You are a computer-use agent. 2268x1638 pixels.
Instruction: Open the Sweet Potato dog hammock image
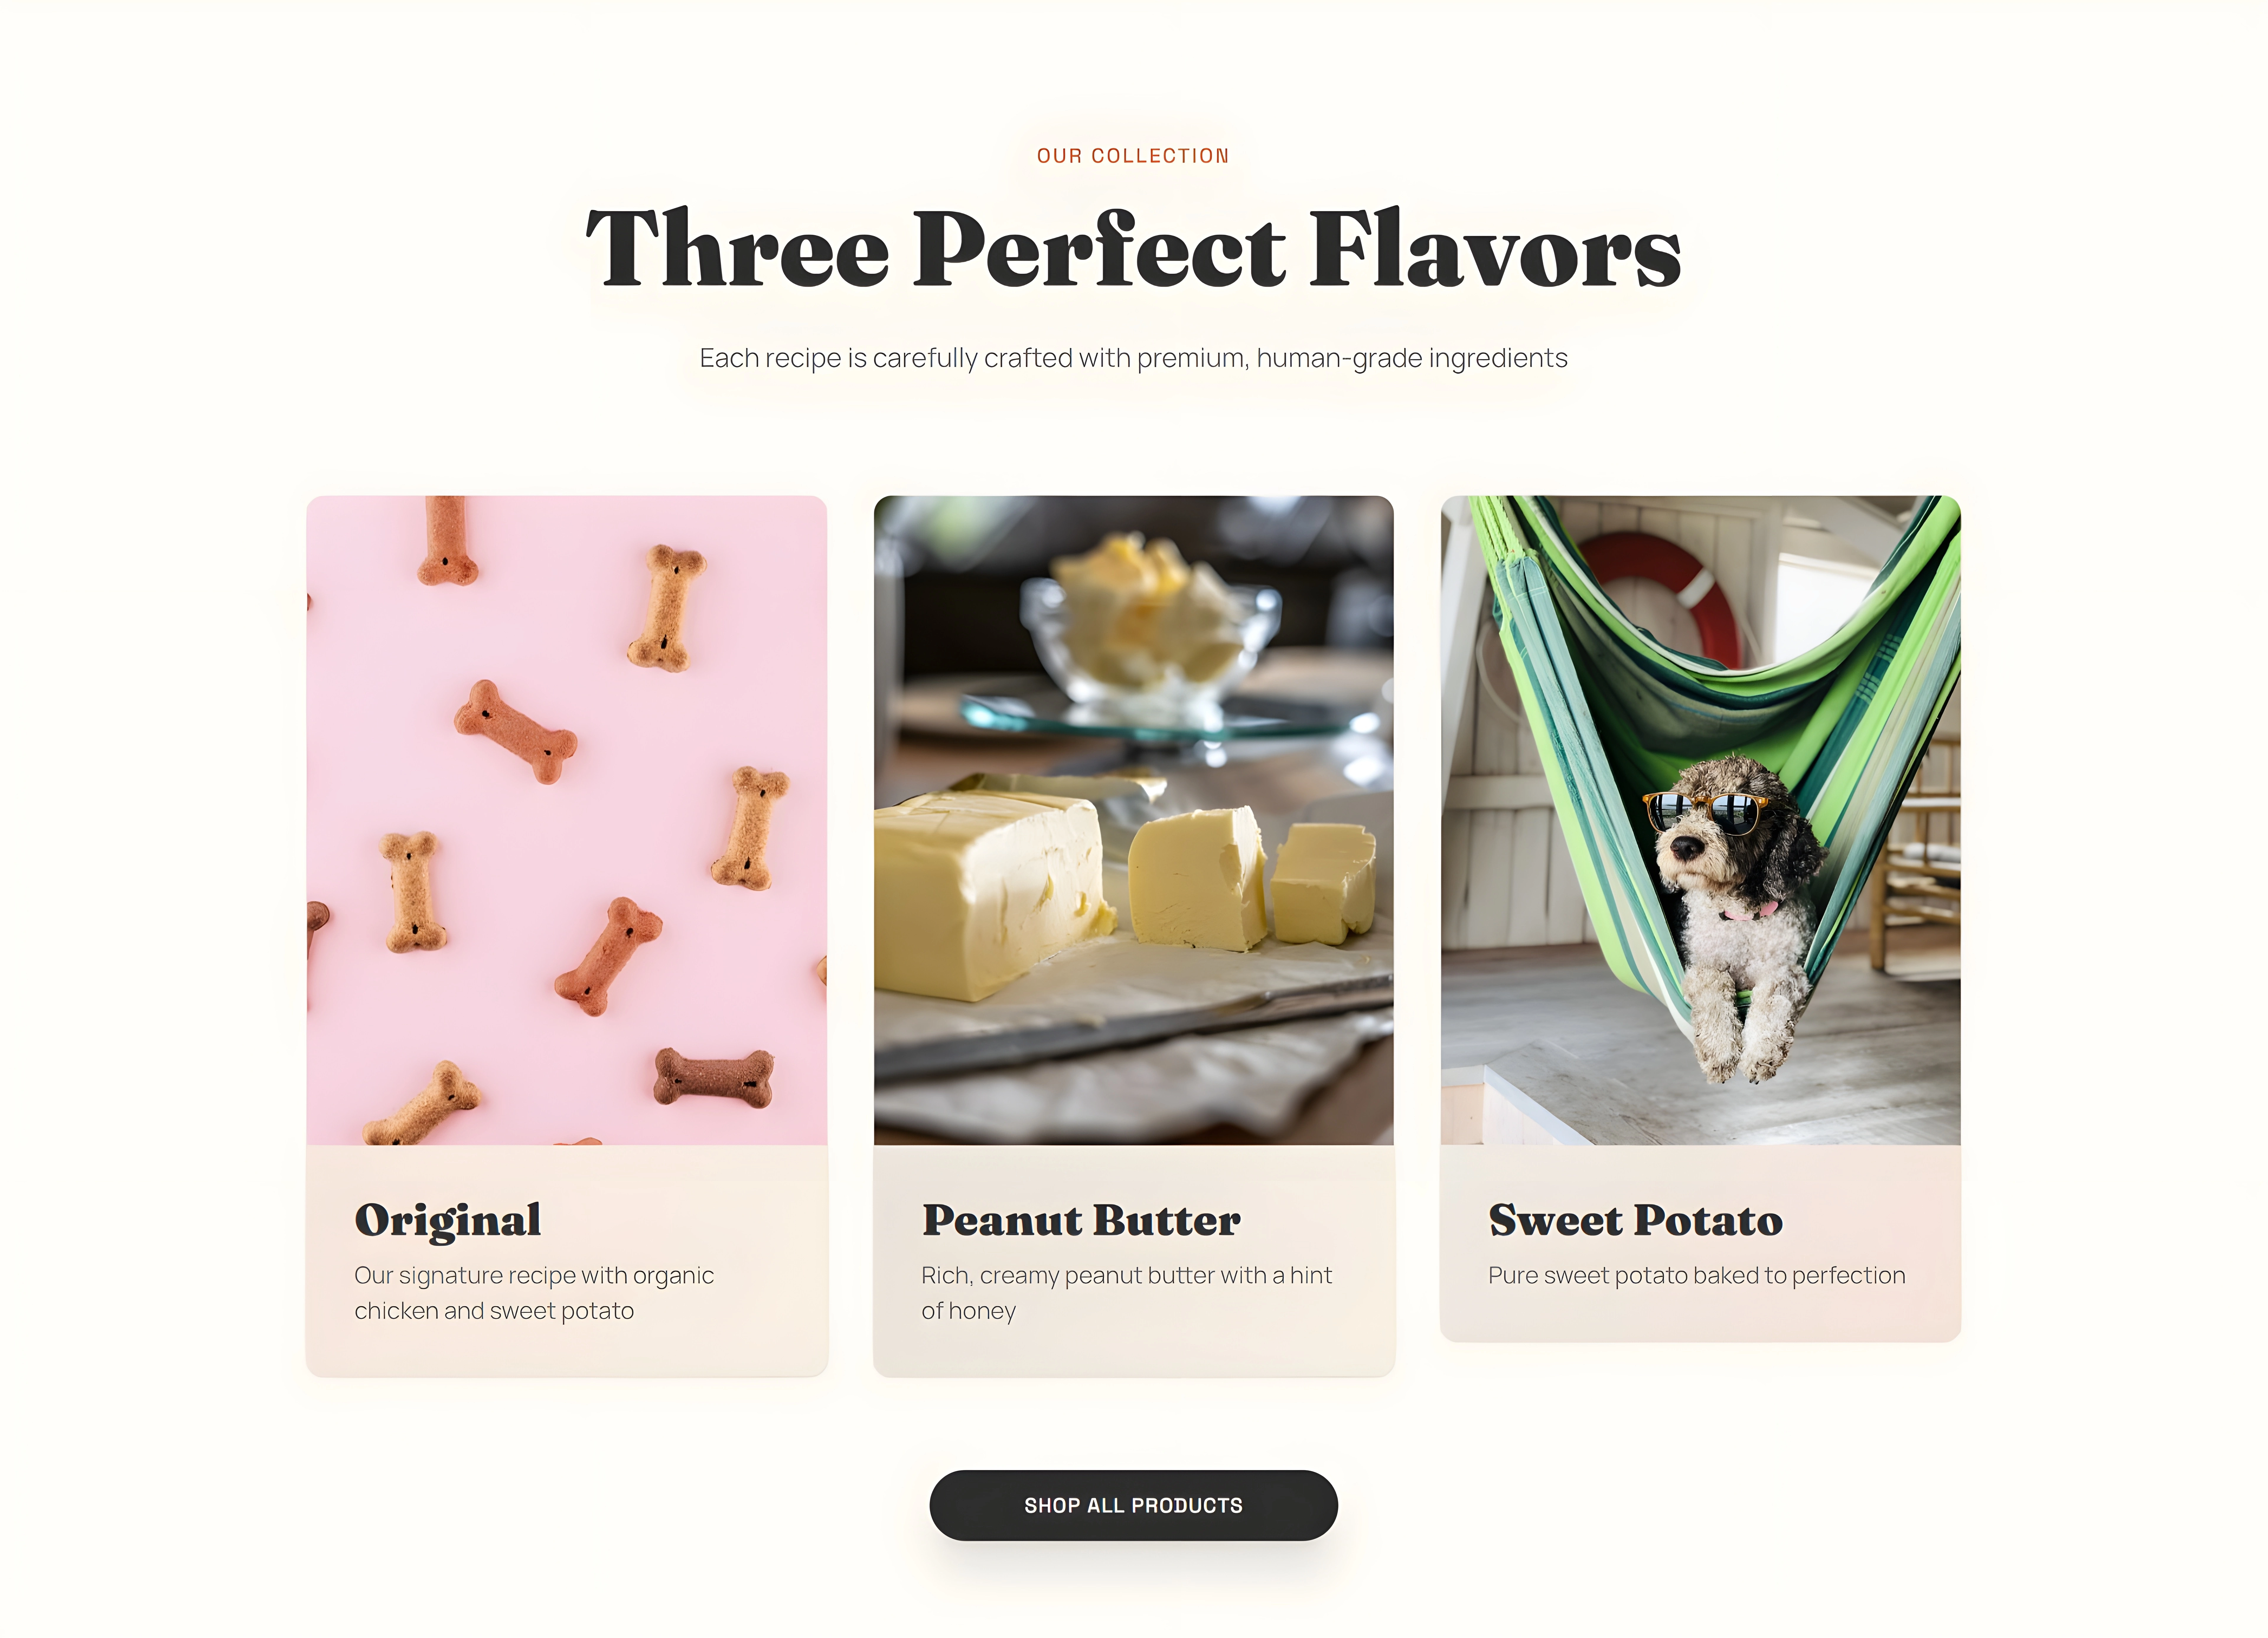1700,820
